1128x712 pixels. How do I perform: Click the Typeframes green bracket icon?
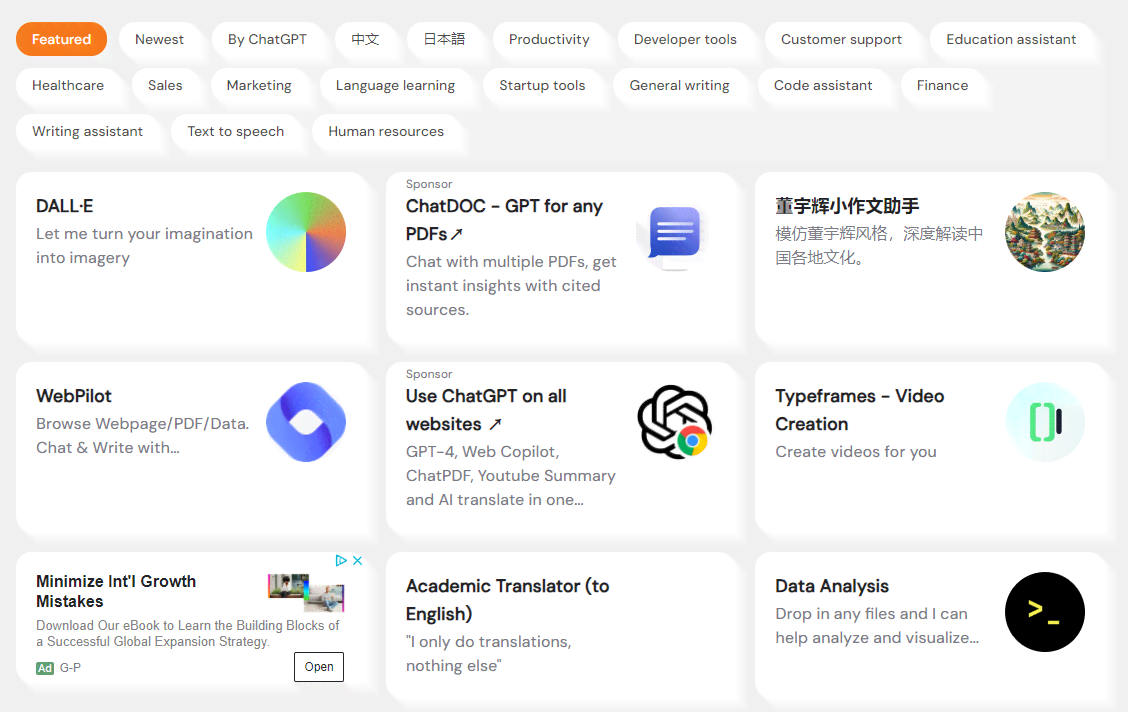tap(1045, 421)
